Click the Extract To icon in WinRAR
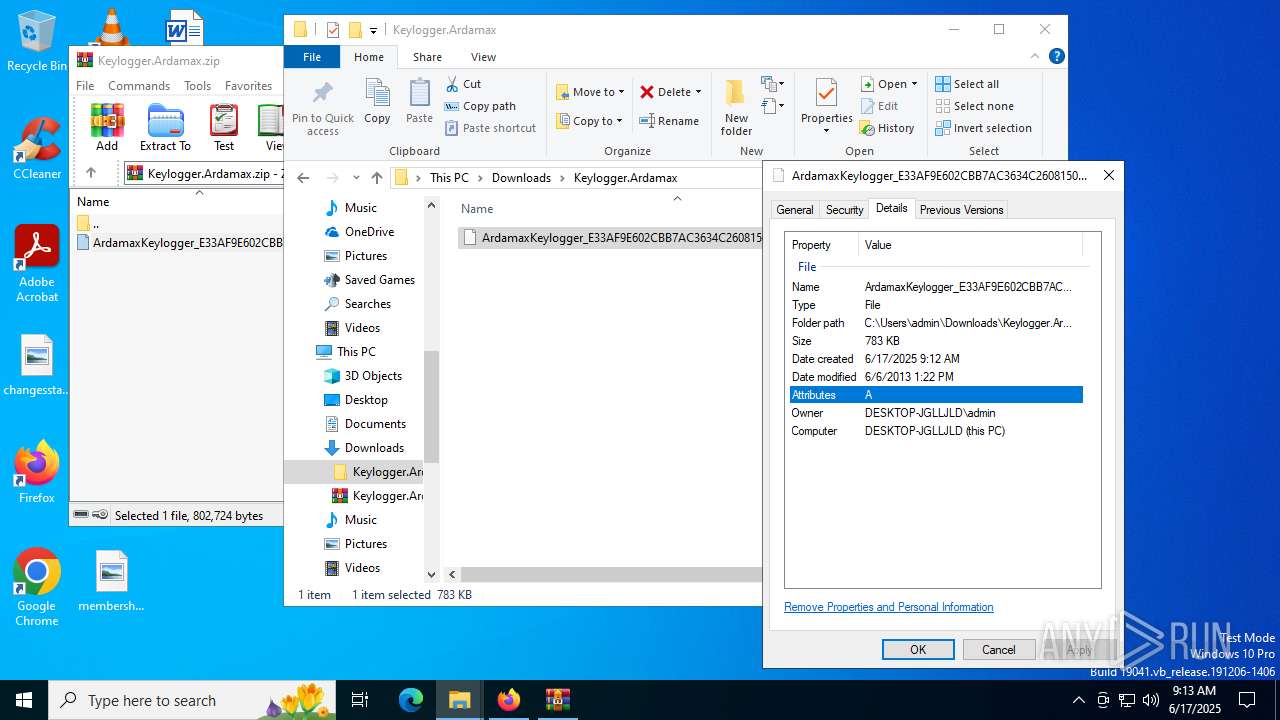Image resolution: width=1280 pixels, height=720 pixels. point(165,127)
